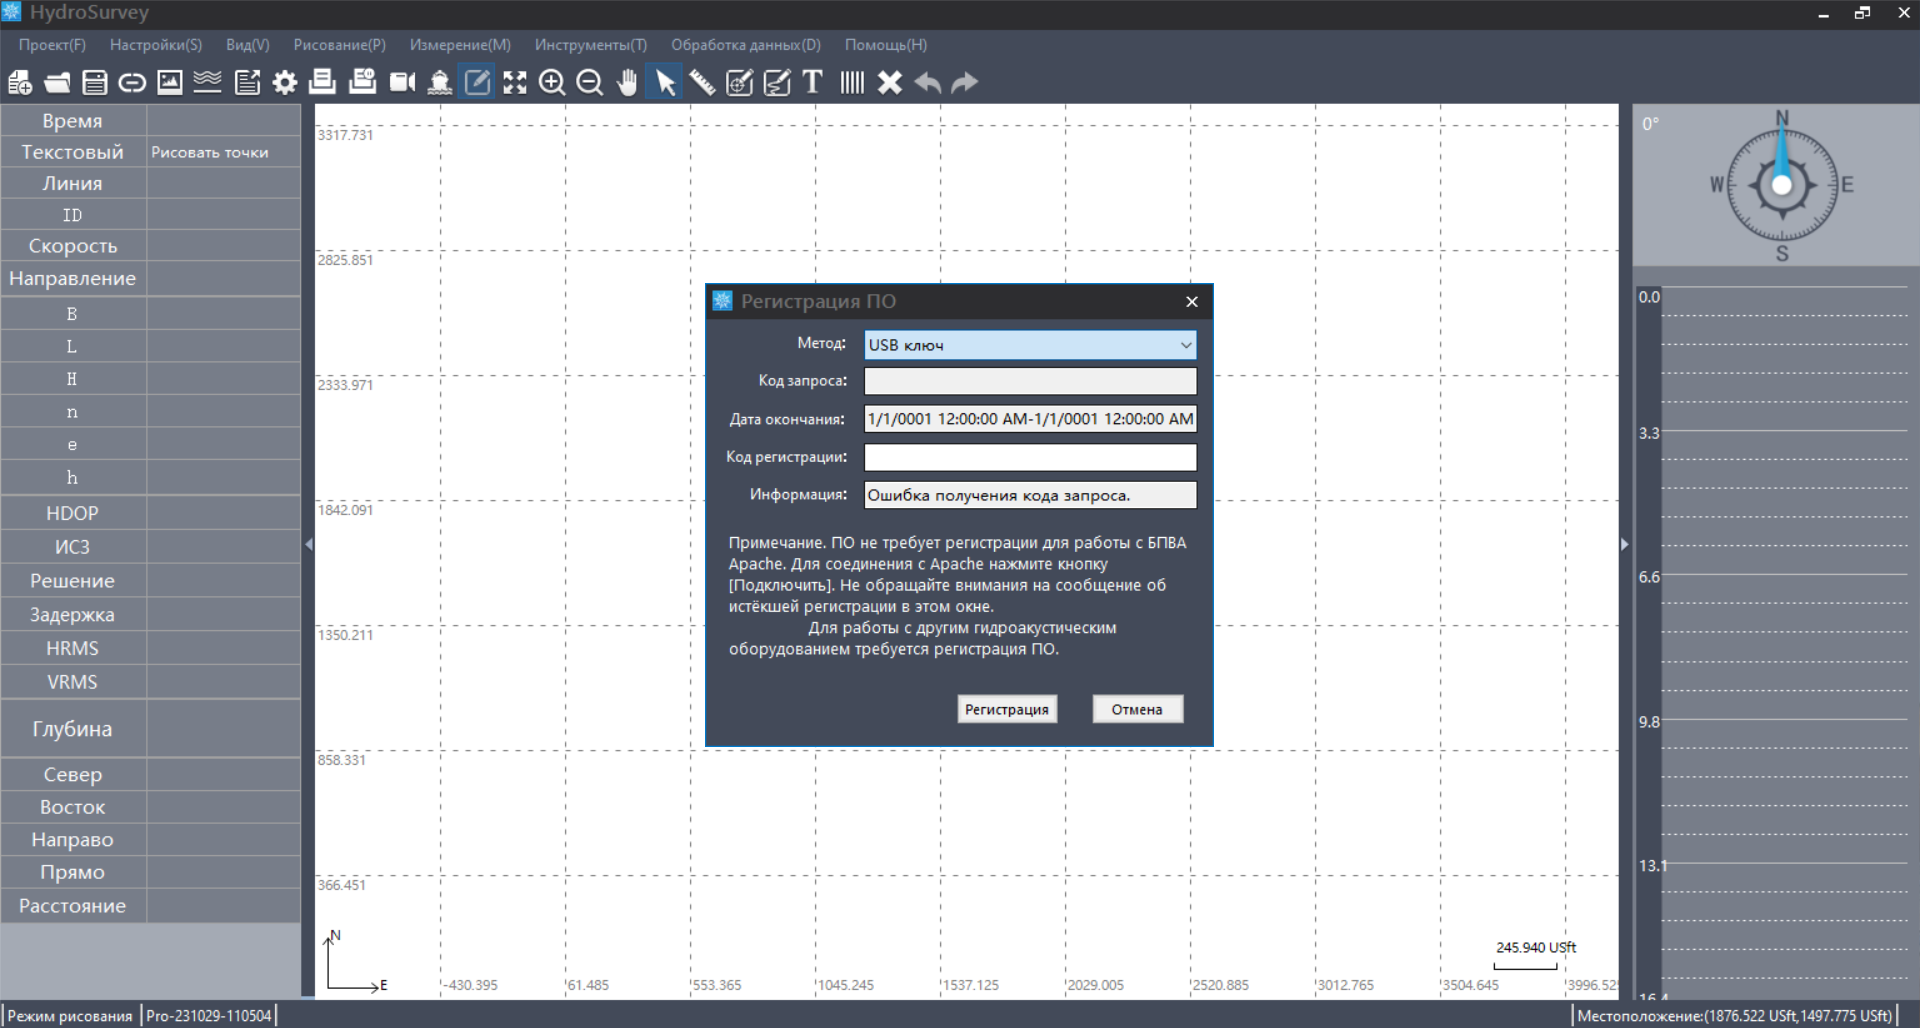Select the Zoom Out magnifier
This screenshot has height=1028, width=1920.
point(590,82)
